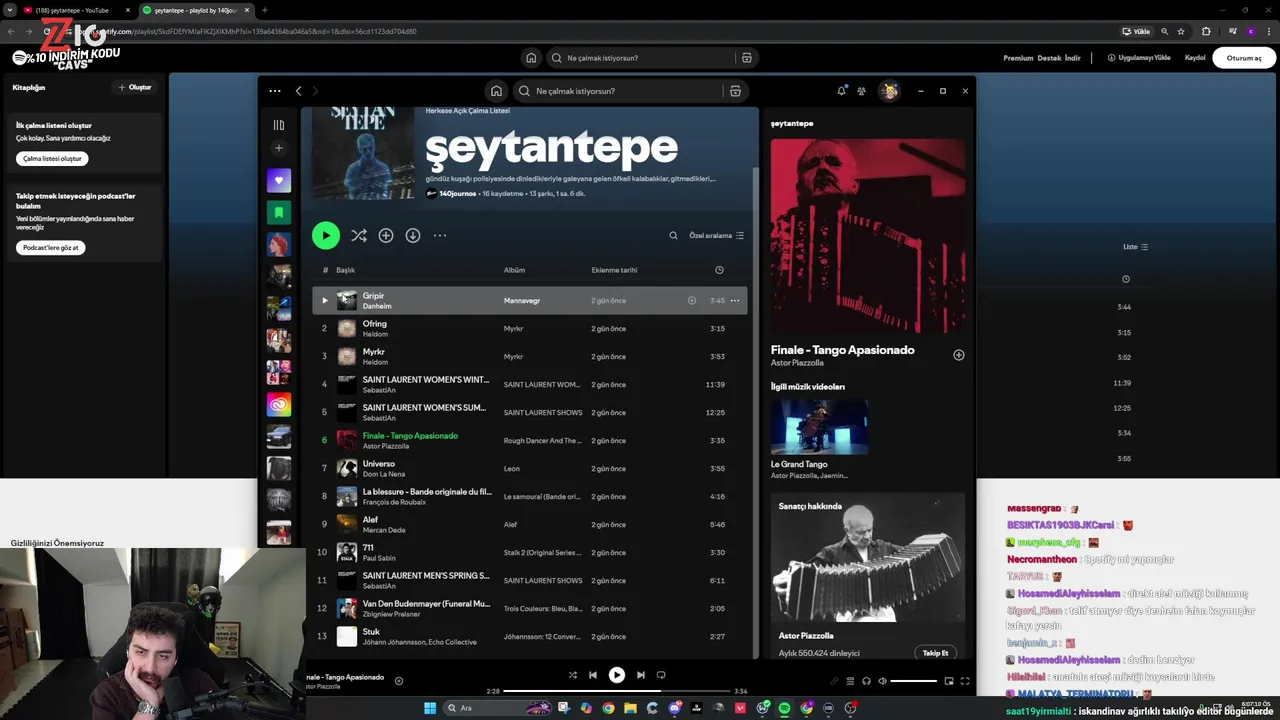Adjust the volume slider
This screenshot has width=1280, height=720.
[x=914, y=681]
